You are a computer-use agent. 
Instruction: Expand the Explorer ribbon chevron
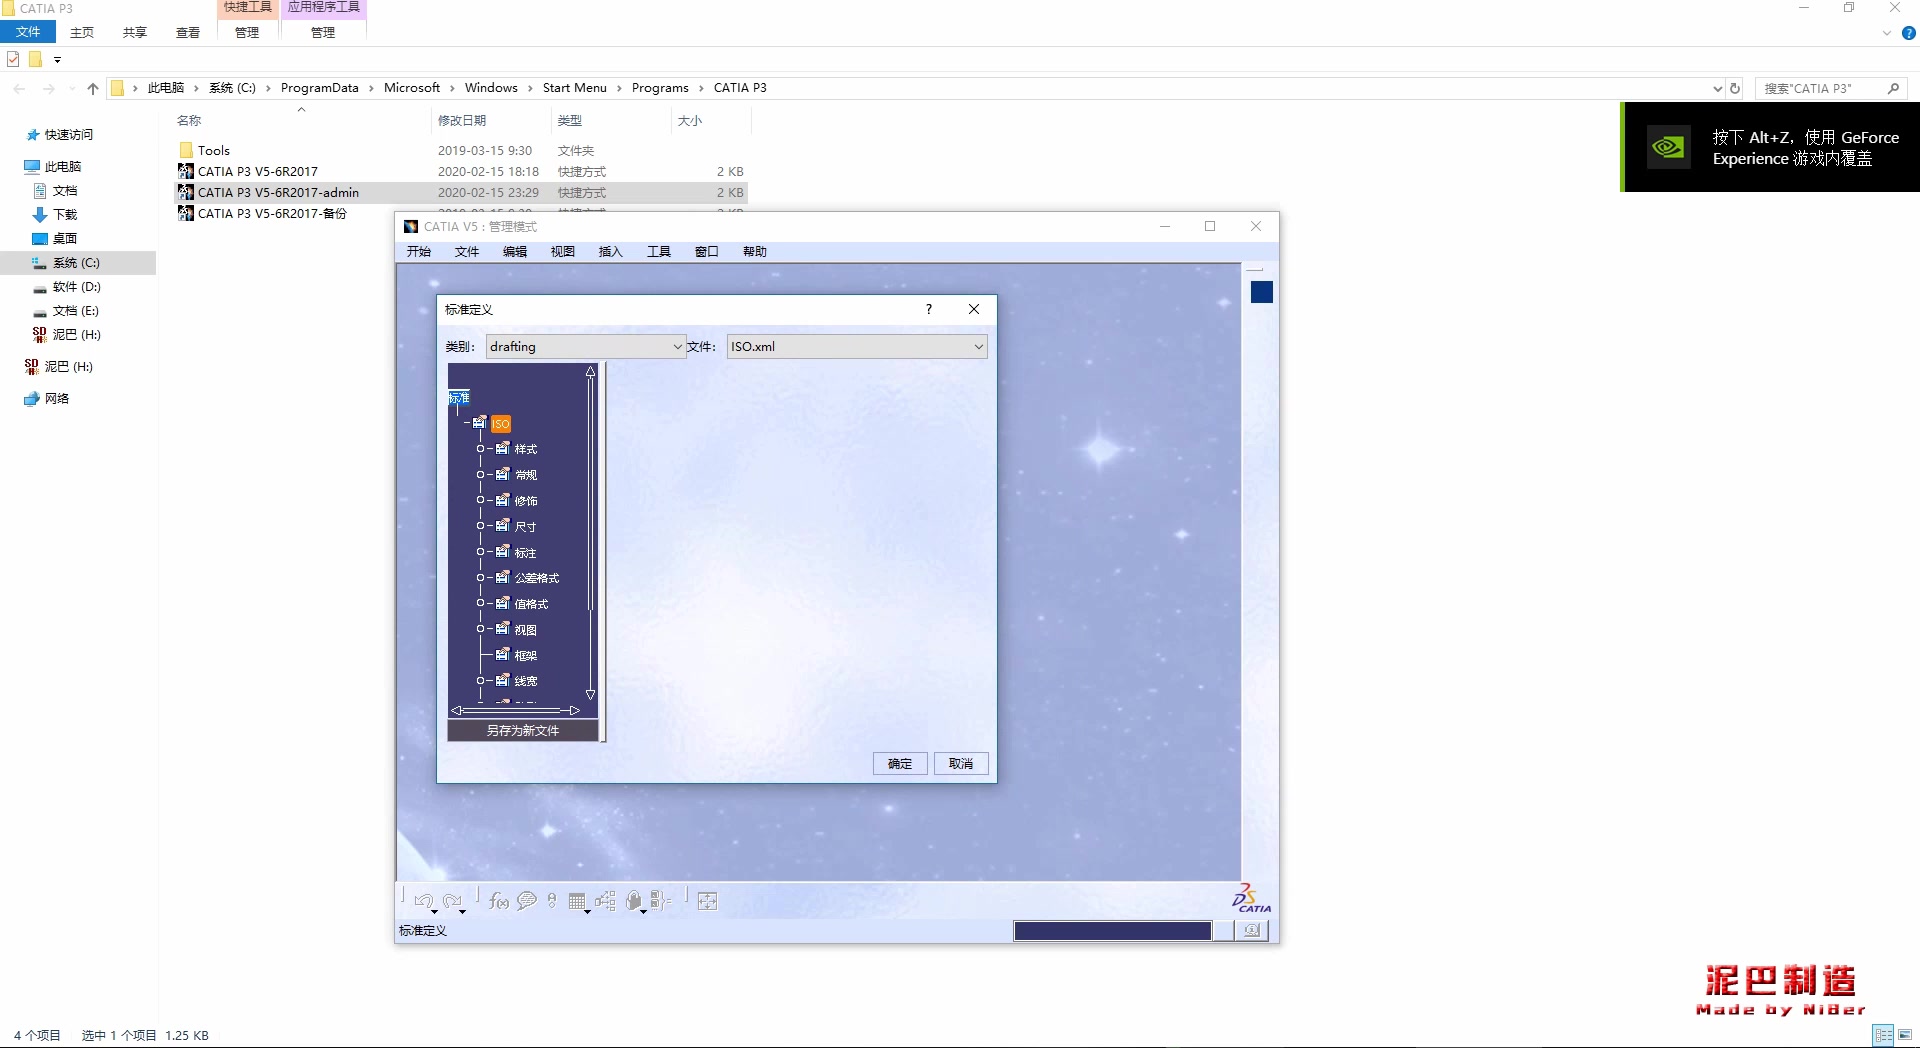[1887, 33]
